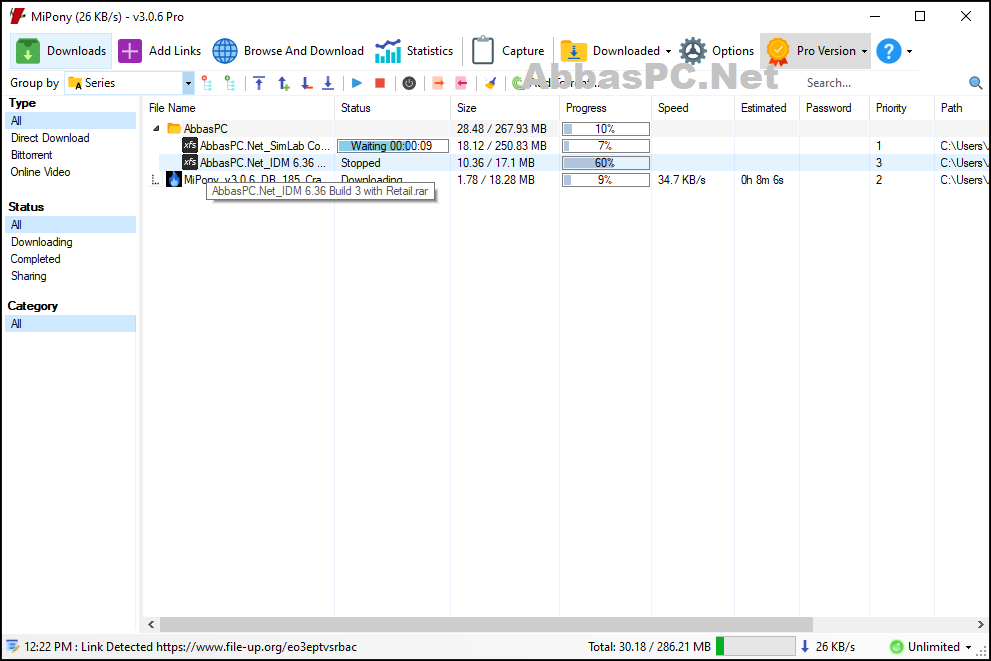Click in the Search field
This screenshot has height=661, width=991.
tap(884, 83)
